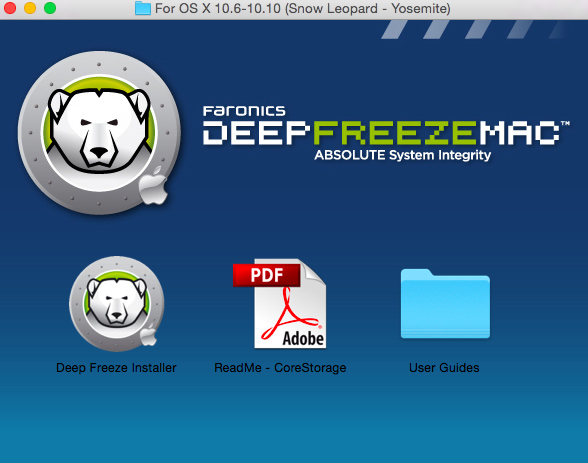Click the window title 'For OS X 10.6-10.10'
588x463 pixels.
[x=303, y=8]
